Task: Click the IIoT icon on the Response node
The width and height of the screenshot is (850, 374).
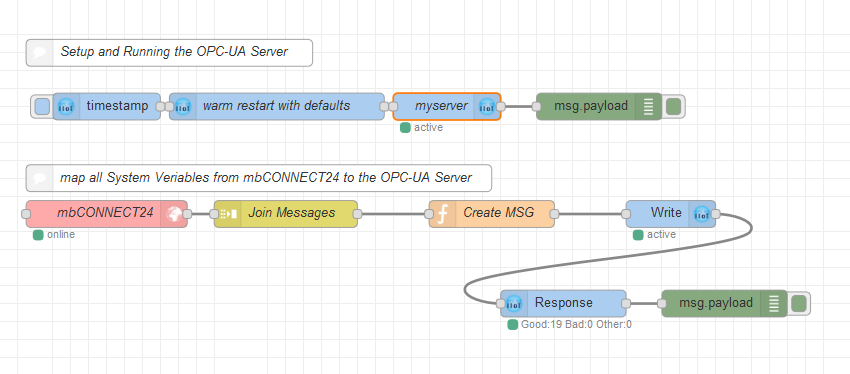Action: (x=514, y=304)
